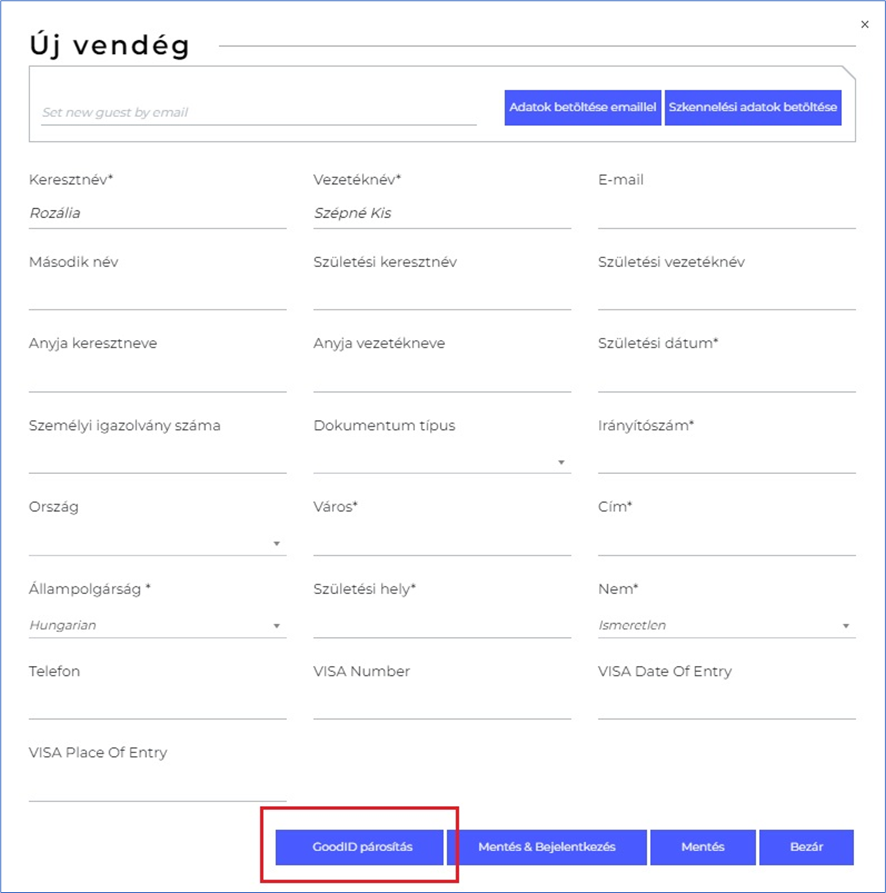This screenshot has width=886, height=893.
Task: Expand the Nem dropdown showing Ismeretlen
Action: (x=725, y=626)
